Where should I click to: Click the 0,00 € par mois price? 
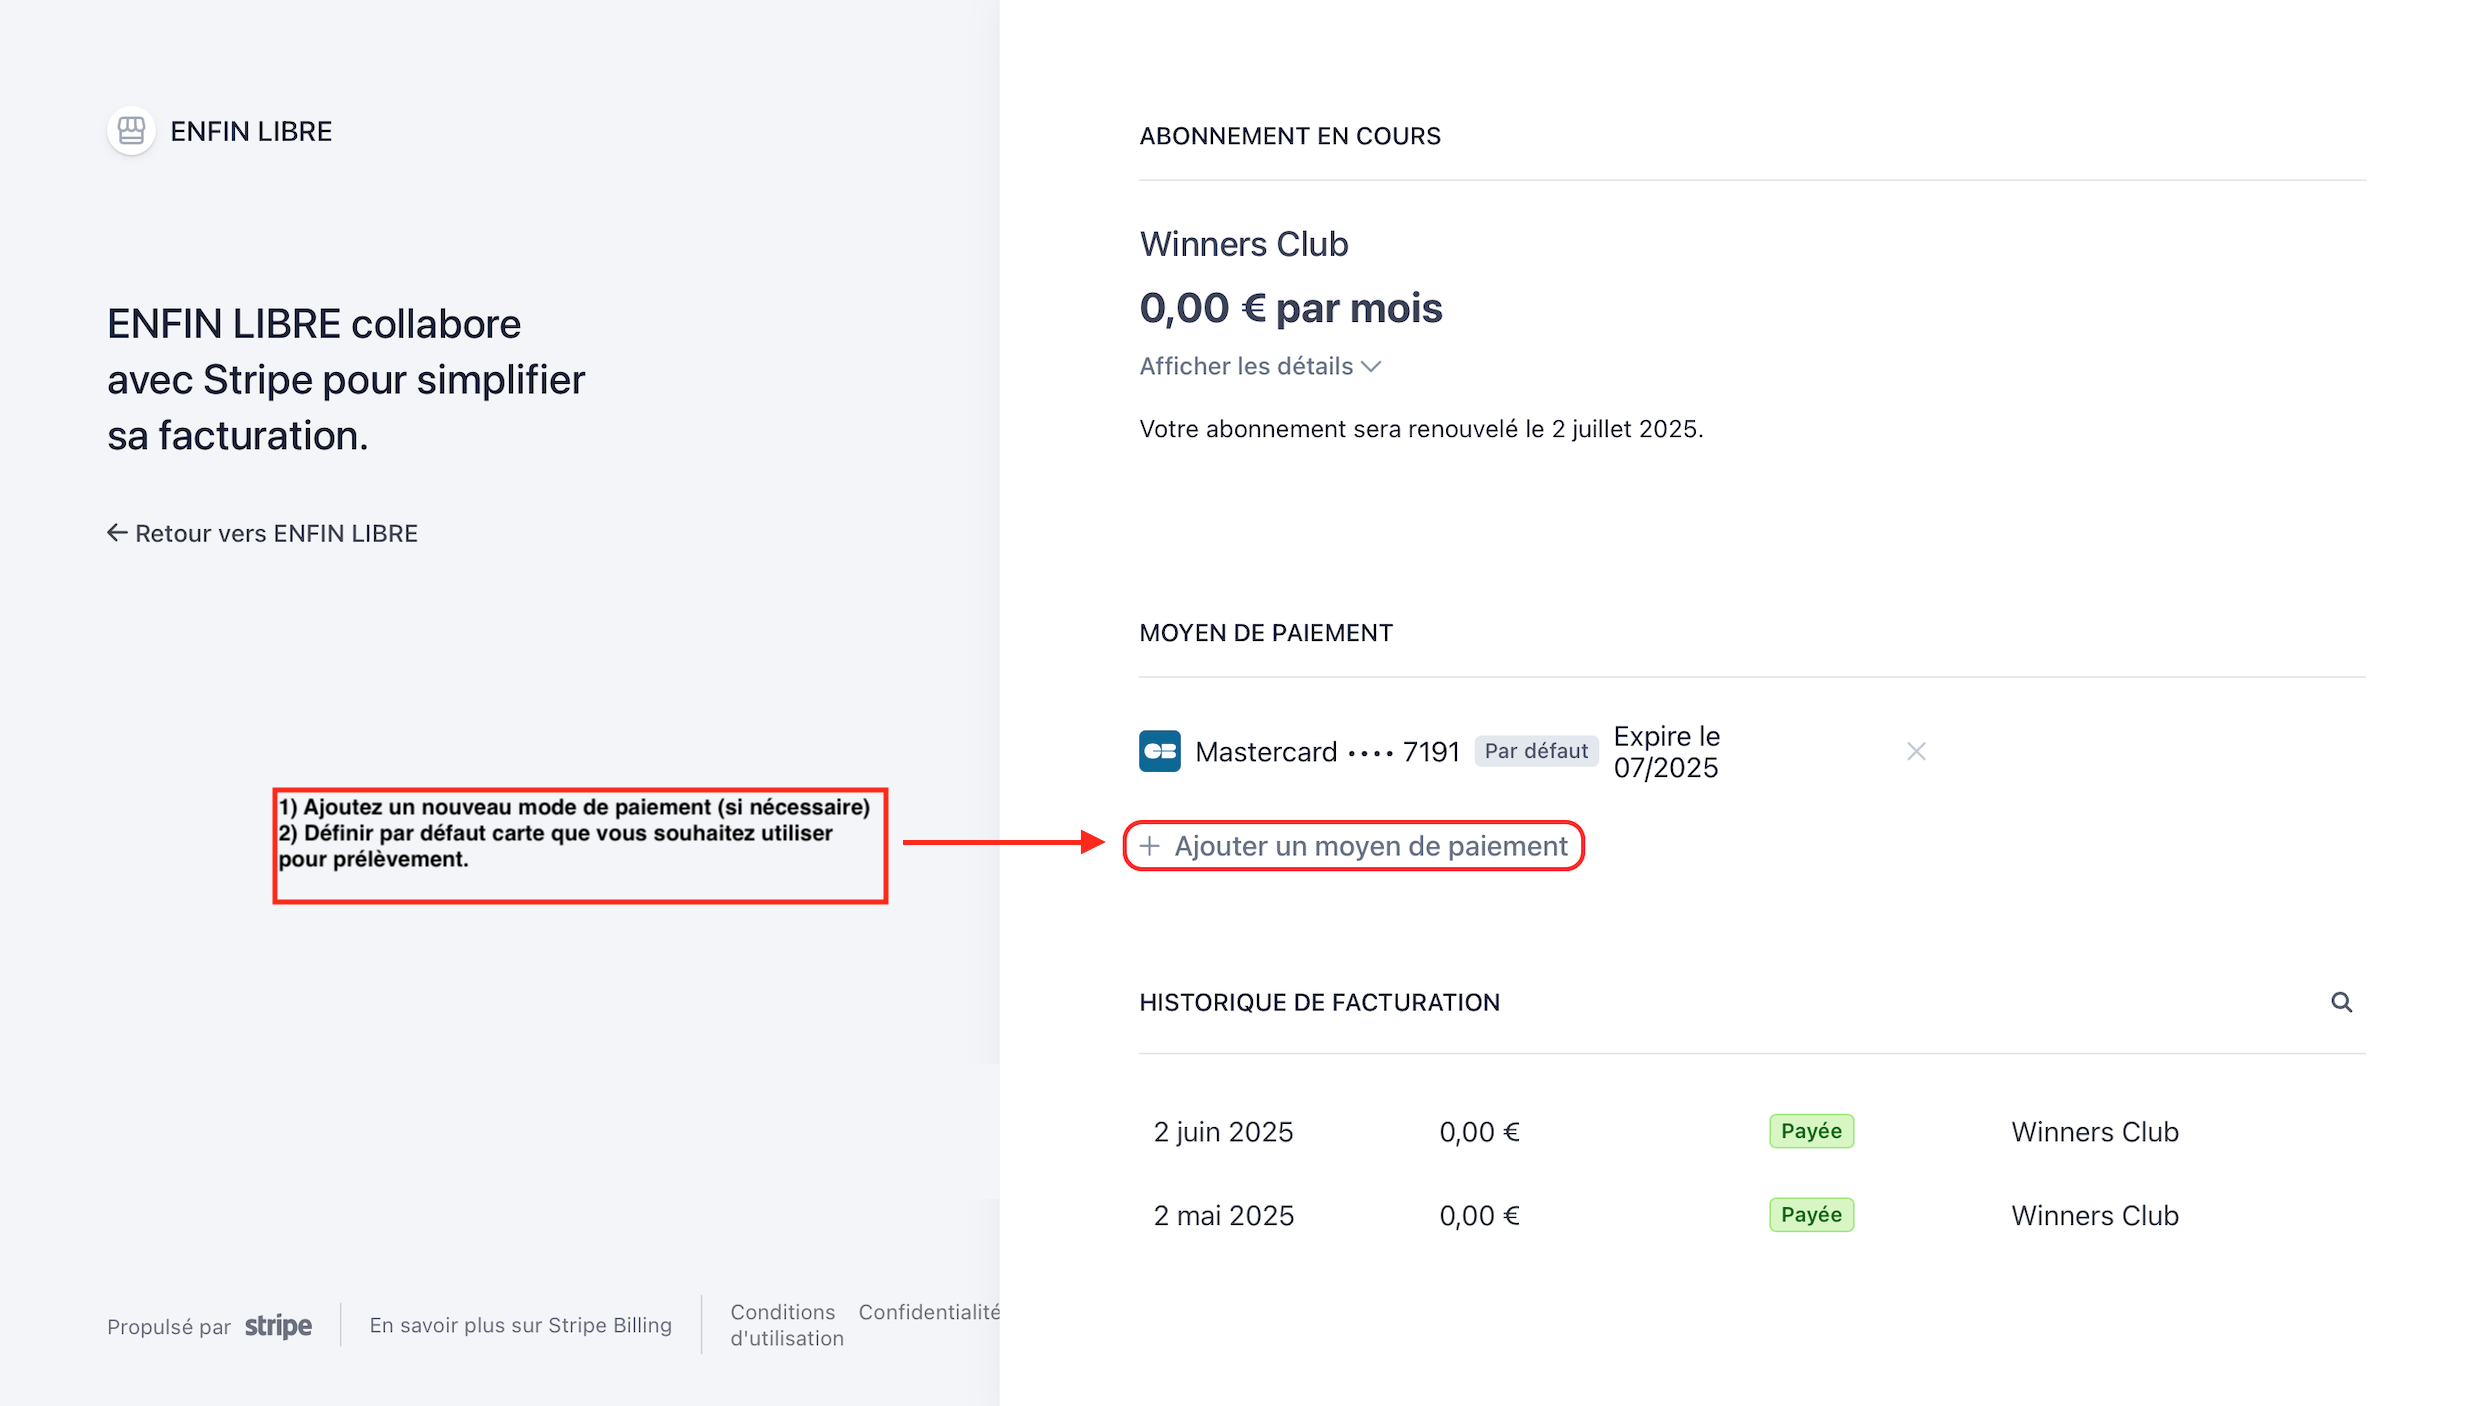tap(1291, 308)
